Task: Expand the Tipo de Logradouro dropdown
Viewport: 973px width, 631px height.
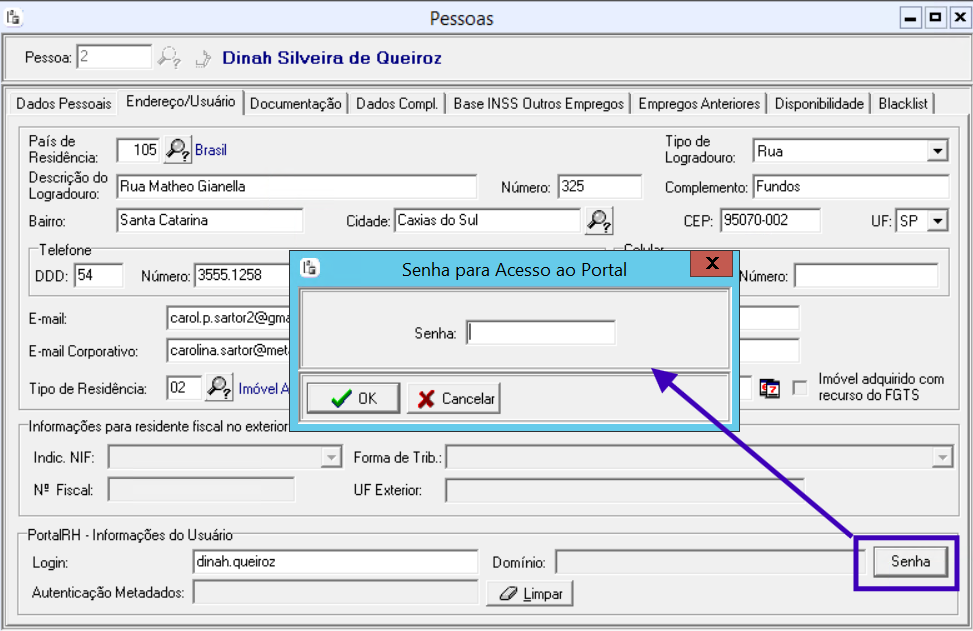Action: (x=937, y=151)
